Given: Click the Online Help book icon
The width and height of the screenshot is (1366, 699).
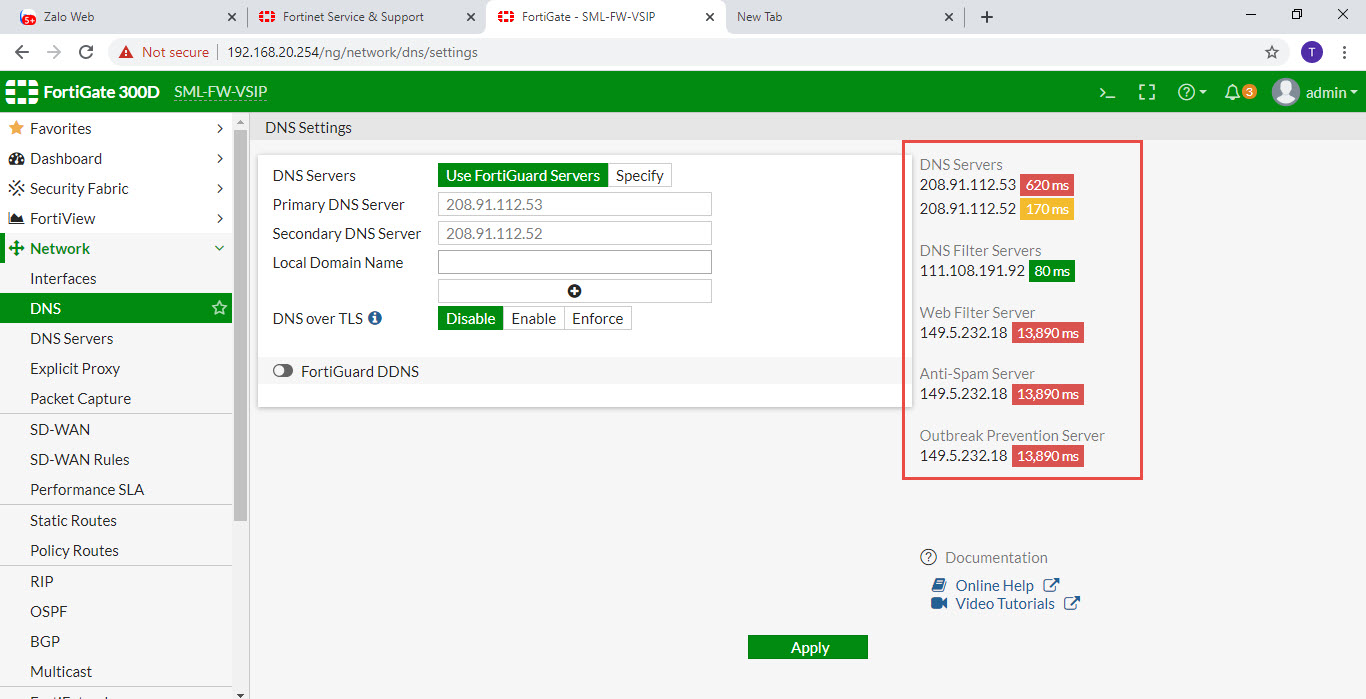Looking at the screenshot, I should click(x=939, y=585).
